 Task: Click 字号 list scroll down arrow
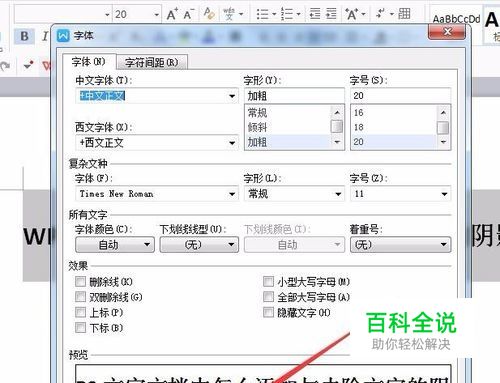[x=443, y=142]
